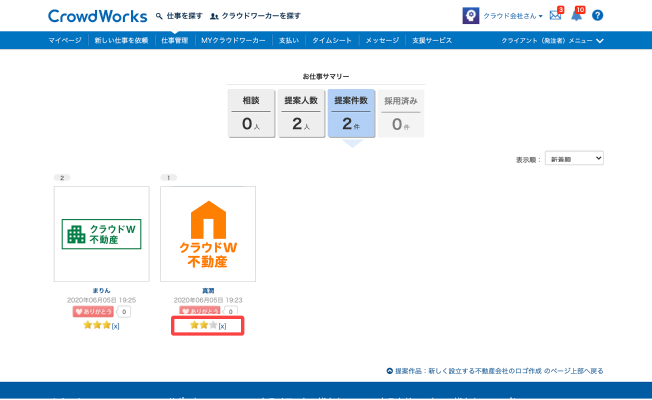Click the 新しい仕事を依頼 nav button

click(x=121, y=40)
